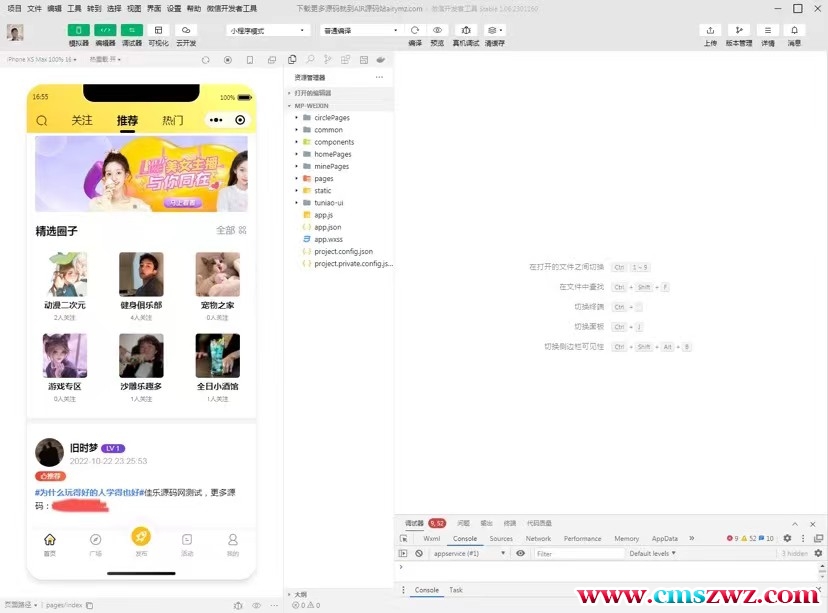Open the 小程序模式 mode dropdown
828x613 pixels.
[x=267, y=30]
